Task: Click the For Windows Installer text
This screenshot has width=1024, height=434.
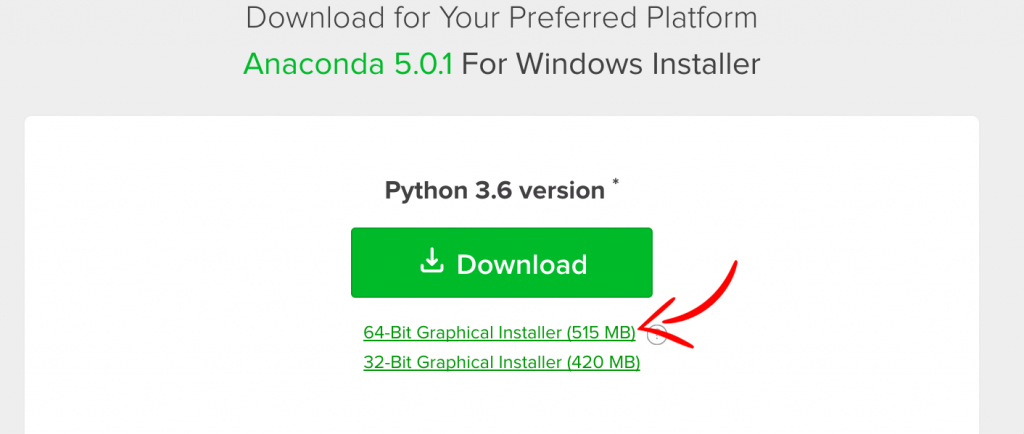Action: pyautogui.click(x=611, y=65)
